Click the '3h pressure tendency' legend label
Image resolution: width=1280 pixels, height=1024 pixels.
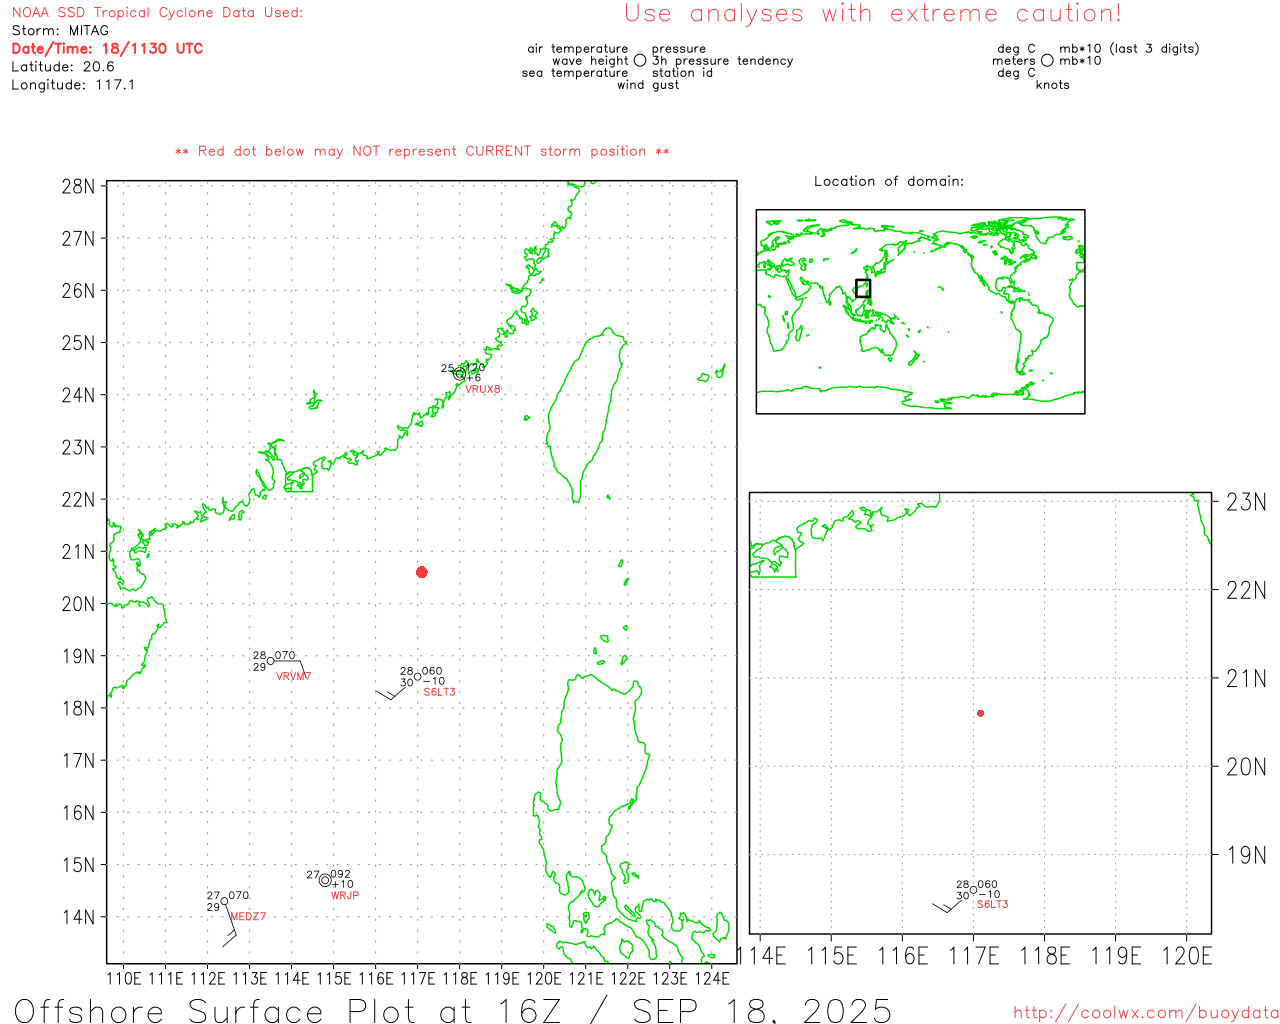[722, 60]
